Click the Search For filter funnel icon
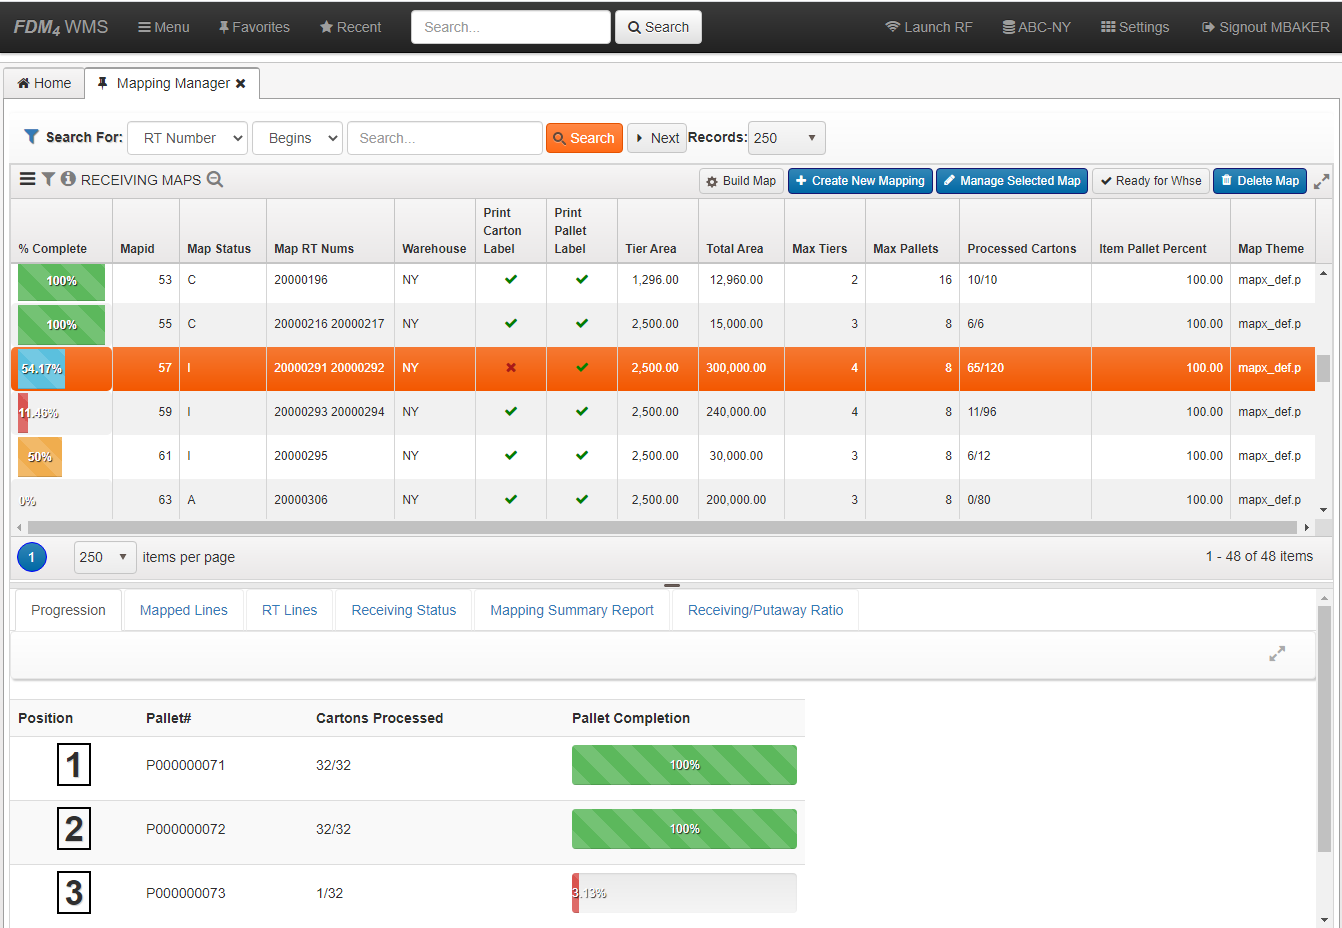 click(32, 137)
